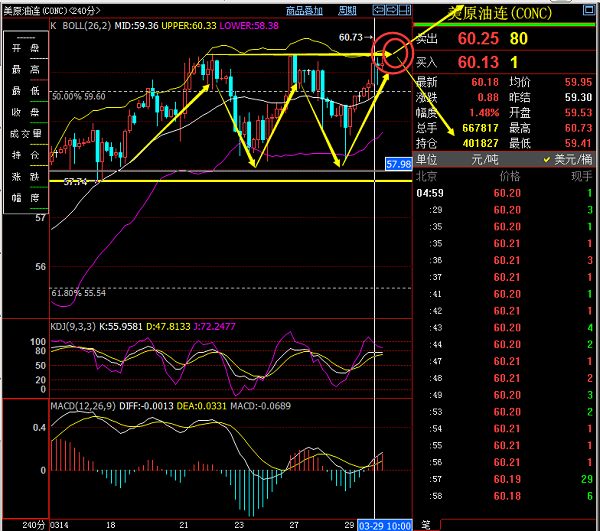Click the 03-29 10:00 cursor time marker
Viewport: 600px width, 531px height.
(385, 526)
